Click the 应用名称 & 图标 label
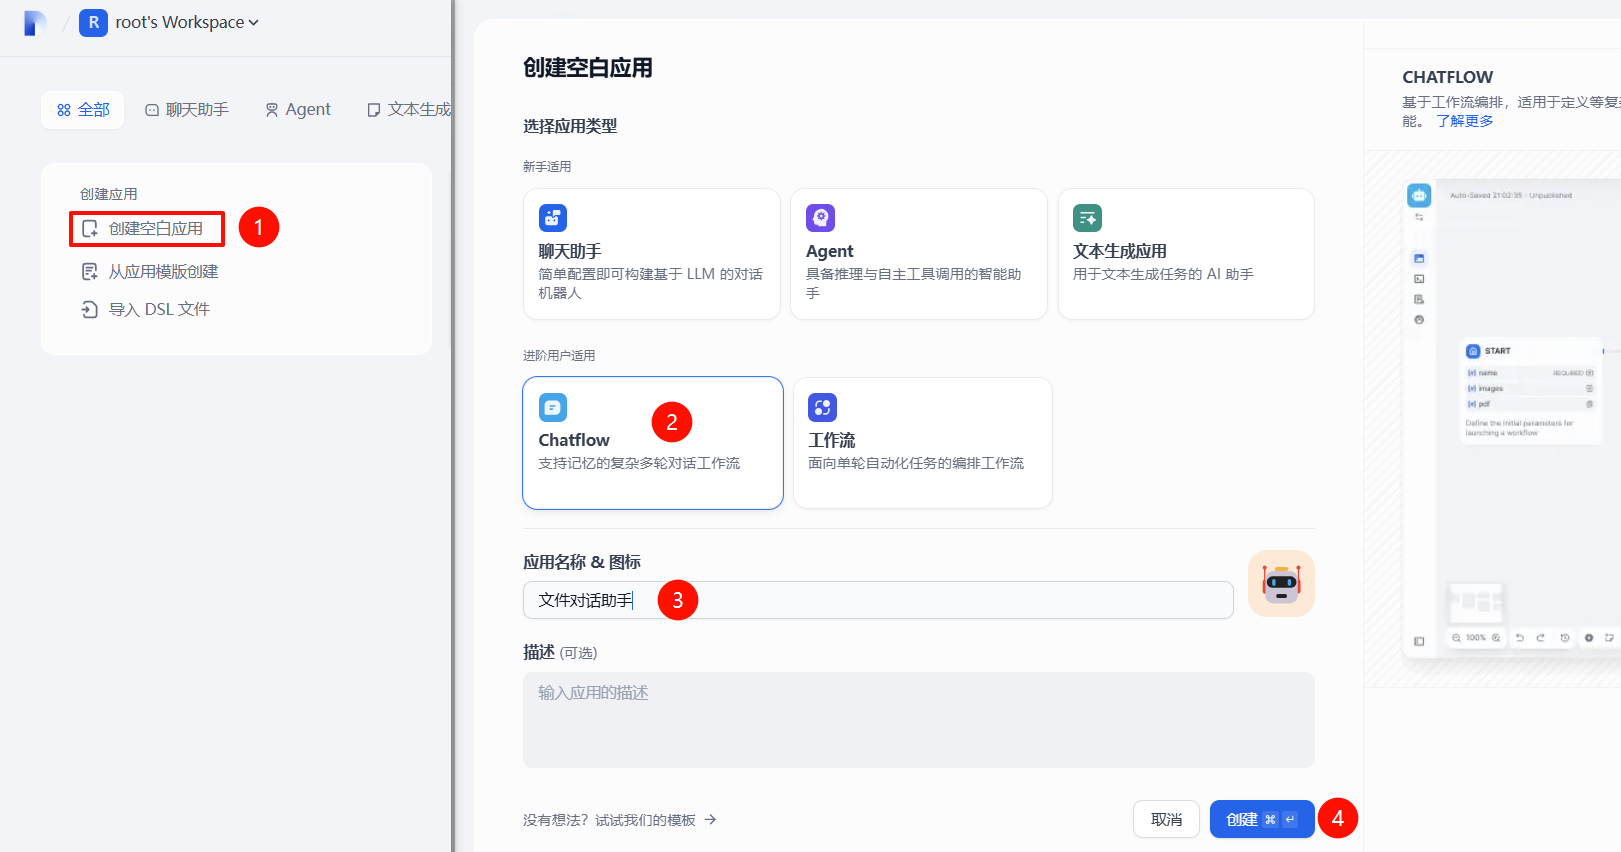The image size is (1621, 852). [x=582, y=562]
